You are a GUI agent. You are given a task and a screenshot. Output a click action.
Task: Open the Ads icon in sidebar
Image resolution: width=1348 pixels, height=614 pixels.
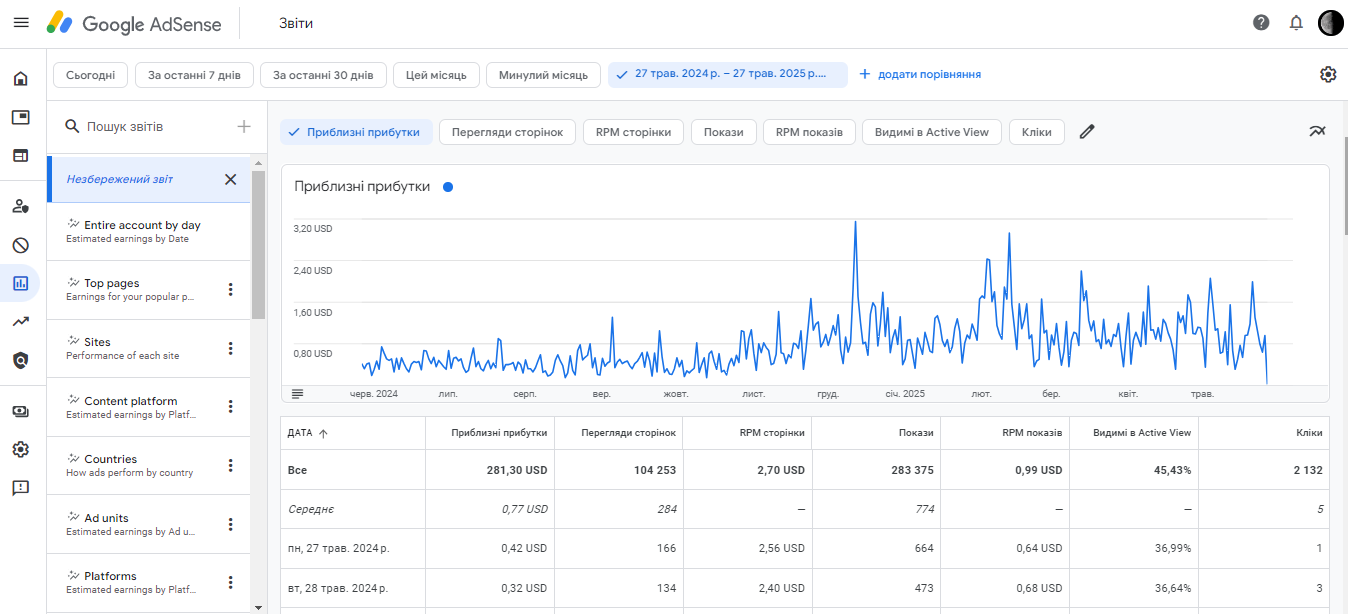coord(20,117)
